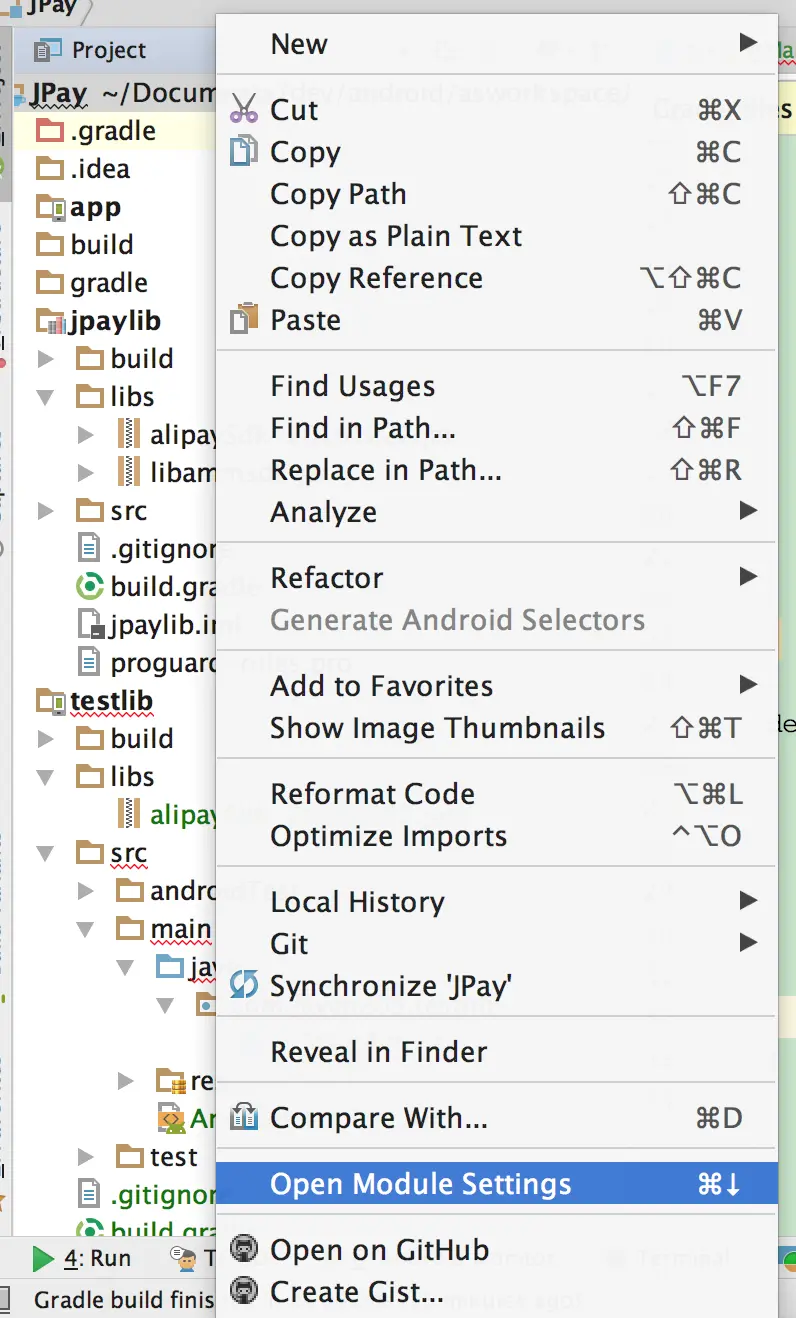Screen dimensions: 796x1318
Task: Click the java source folder icon
Action: [x=170, y=967]
